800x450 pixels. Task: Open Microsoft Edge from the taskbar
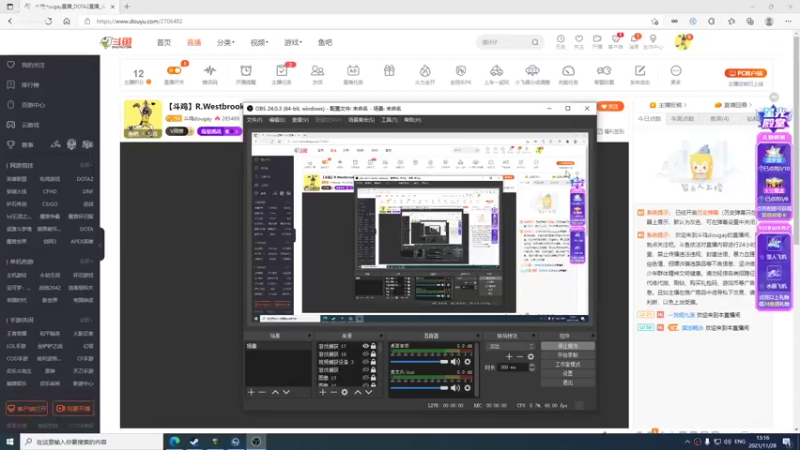174,441
